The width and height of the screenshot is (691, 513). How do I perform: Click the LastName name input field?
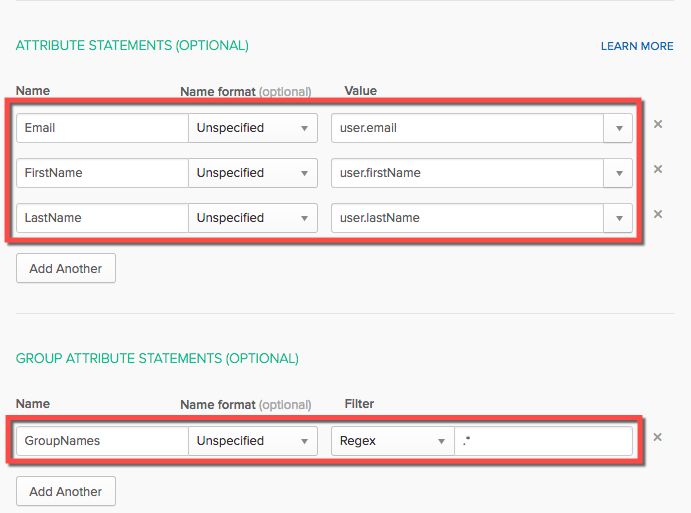102,218
